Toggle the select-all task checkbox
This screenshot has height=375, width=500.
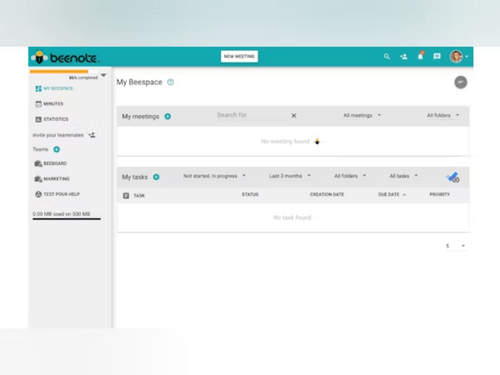pyautogui.click(x=126, y=196)
